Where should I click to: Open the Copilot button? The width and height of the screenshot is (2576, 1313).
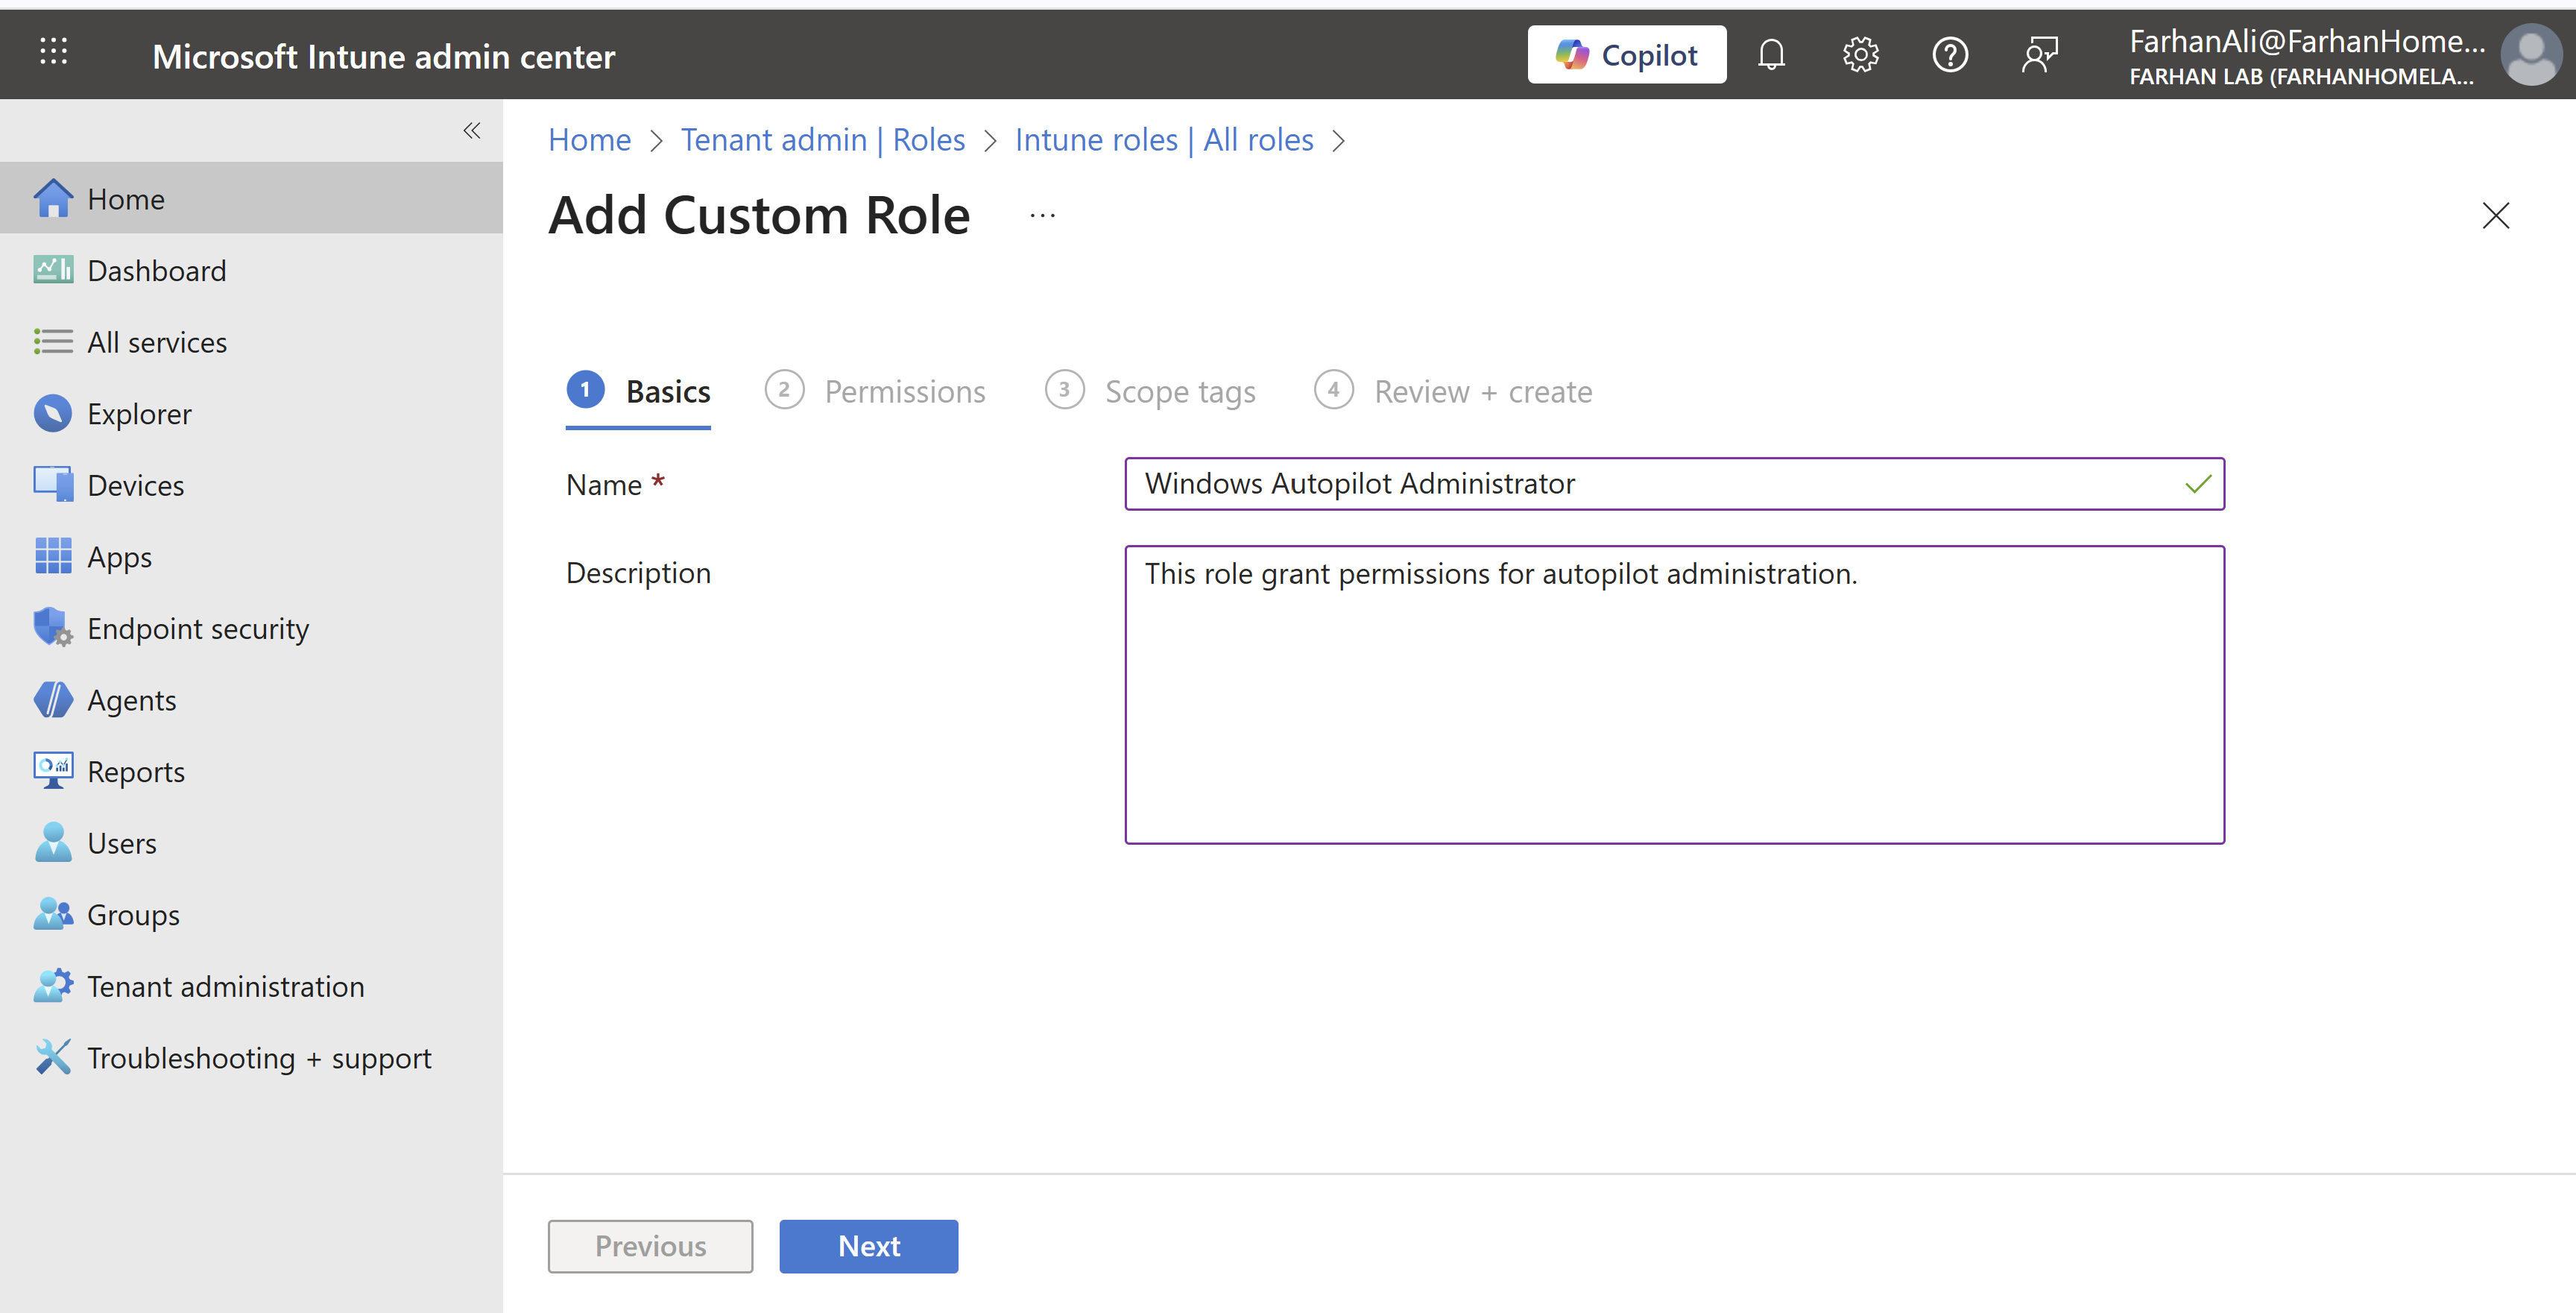pyautogui.click(x=1626, y=55)
